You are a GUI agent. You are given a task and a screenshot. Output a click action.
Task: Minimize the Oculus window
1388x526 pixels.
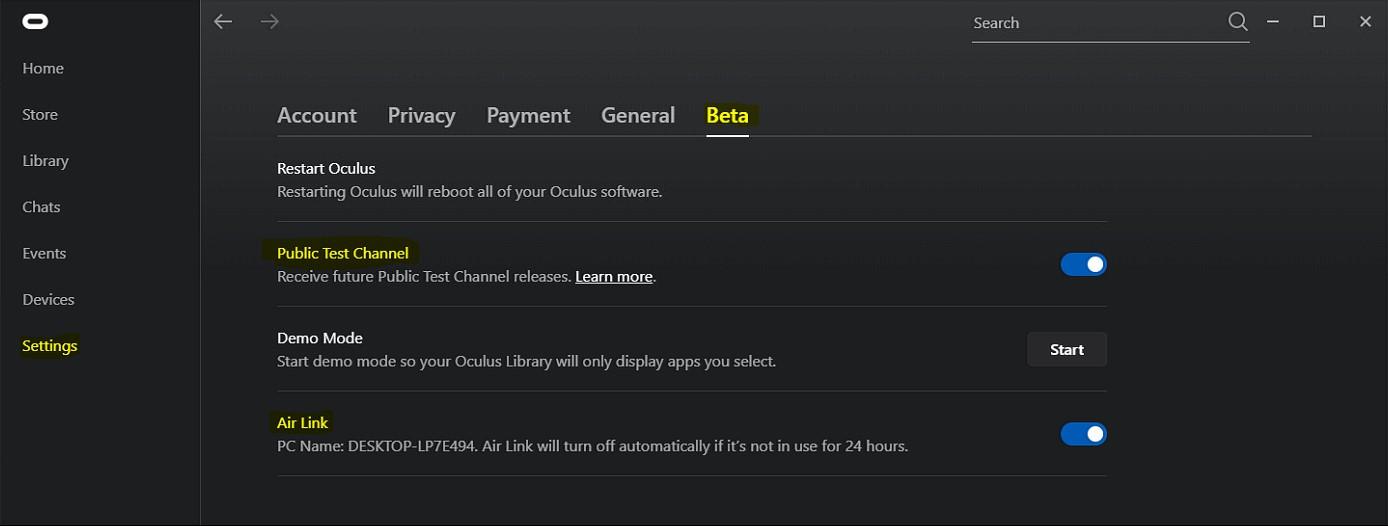[x=1273, y=21]
